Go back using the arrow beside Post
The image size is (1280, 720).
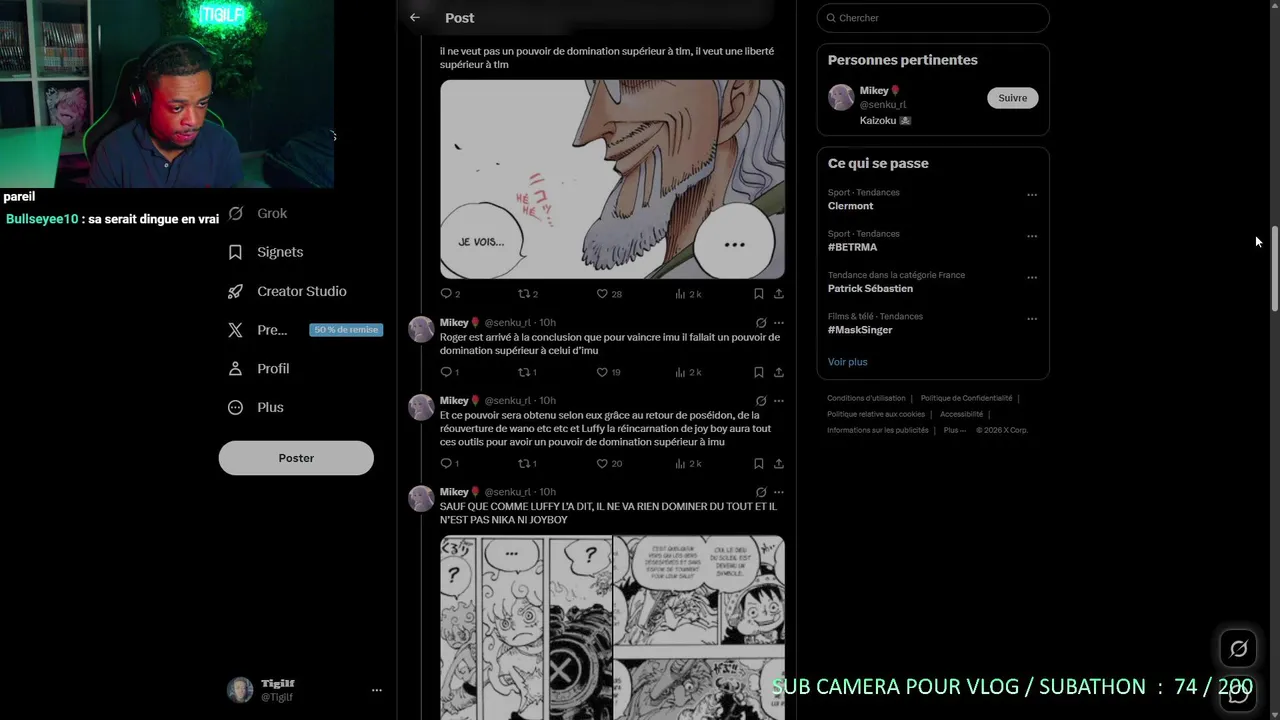[x=415, y=17]
